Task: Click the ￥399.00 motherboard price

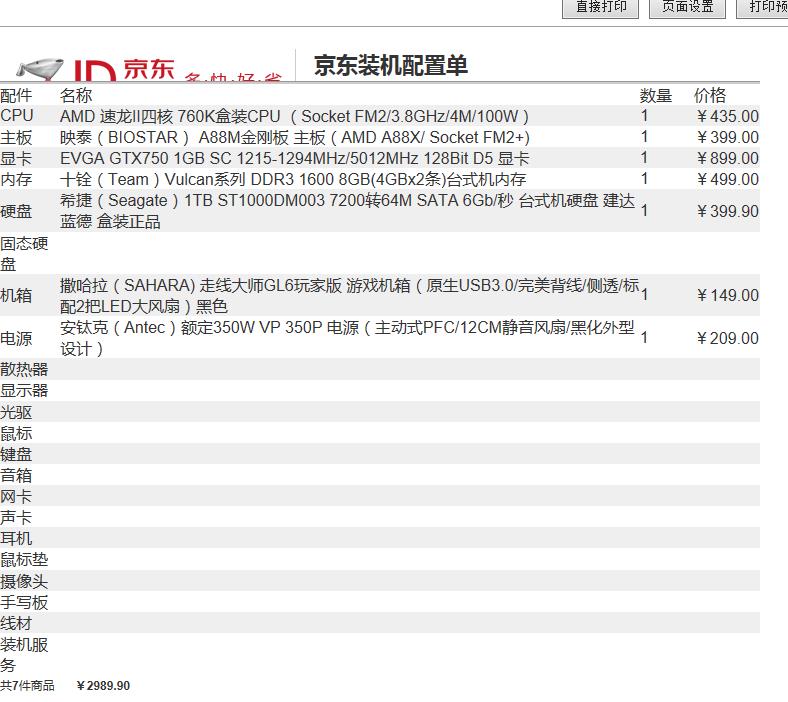Action: tap(727, 137)
